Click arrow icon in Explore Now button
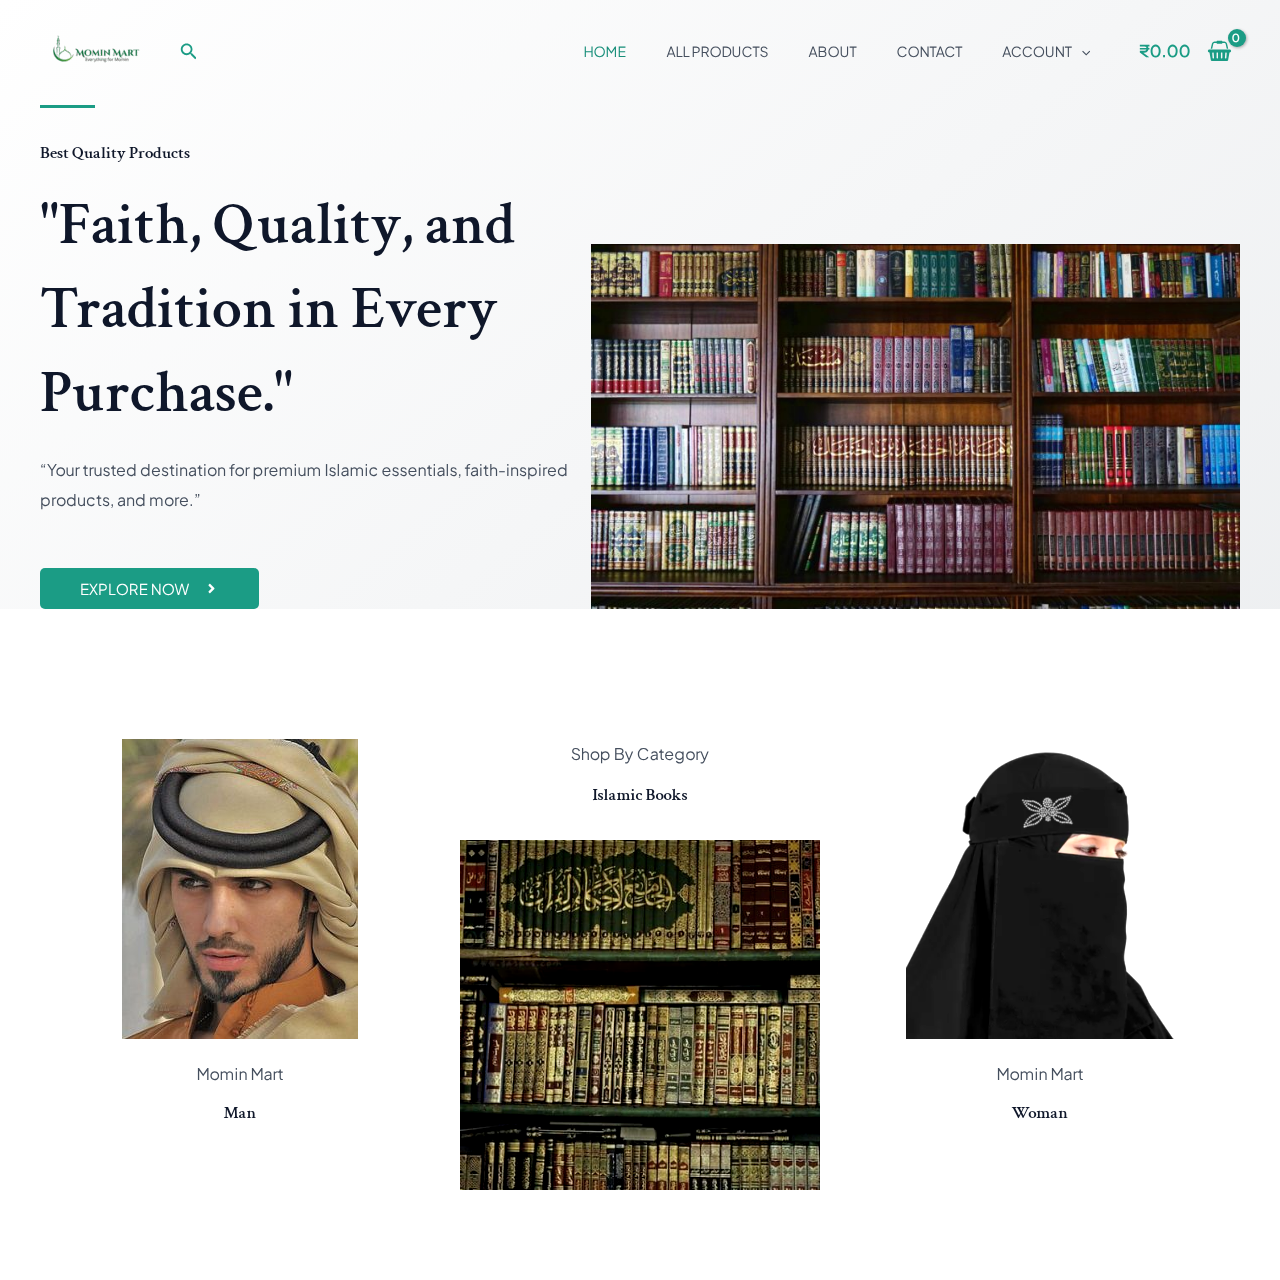This screenshot has width=1280, height=1280. click(211, 589)
